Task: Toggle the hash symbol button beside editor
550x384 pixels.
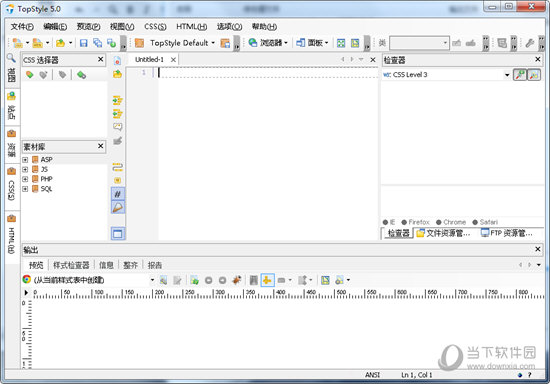Action: 118,193
